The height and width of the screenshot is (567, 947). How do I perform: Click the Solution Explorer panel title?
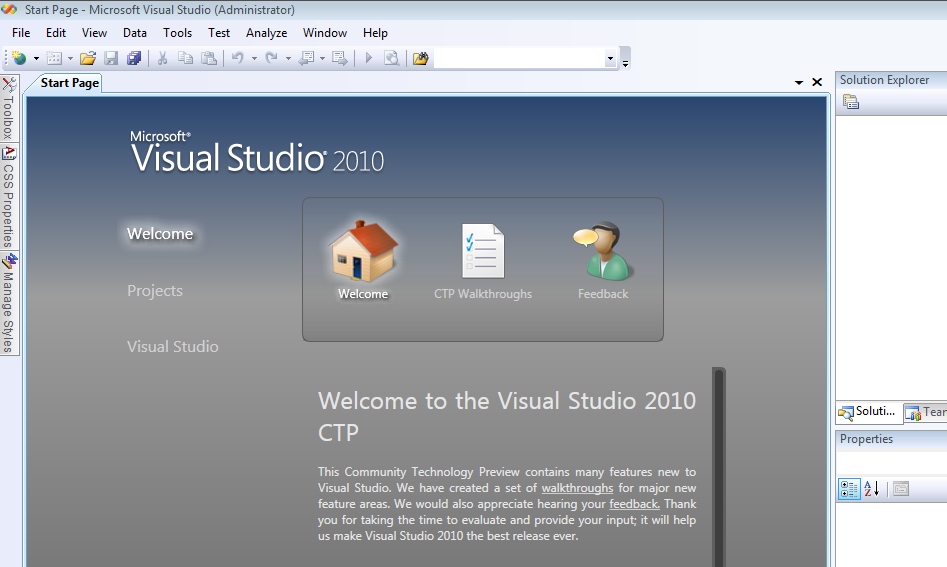click(x=884, y=80)
